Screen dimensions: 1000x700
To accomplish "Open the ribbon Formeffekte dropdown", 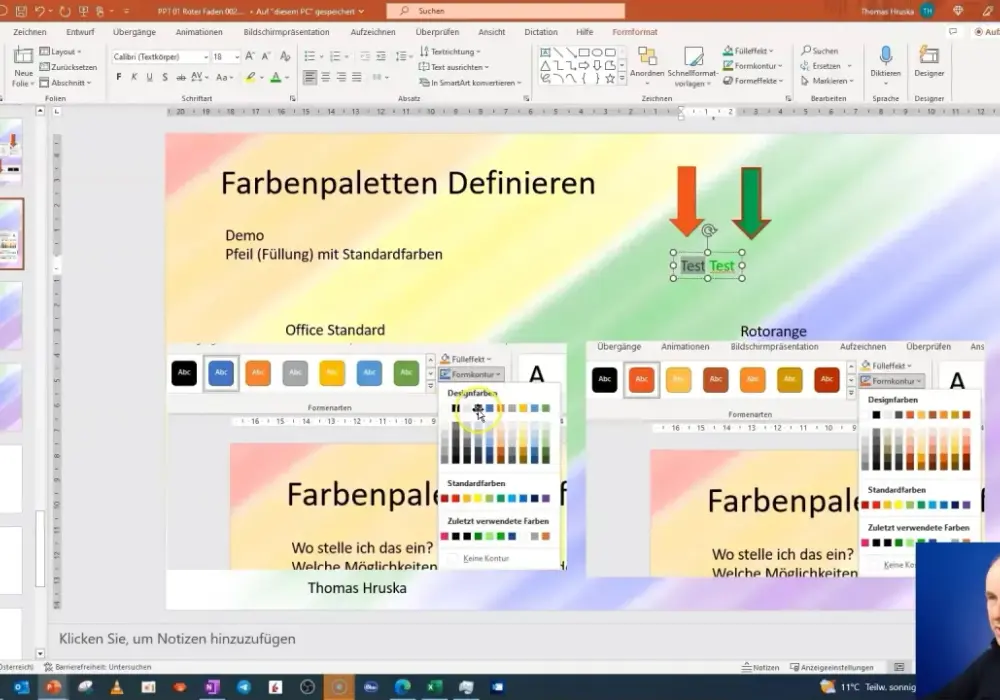I will tap(753, 81).
